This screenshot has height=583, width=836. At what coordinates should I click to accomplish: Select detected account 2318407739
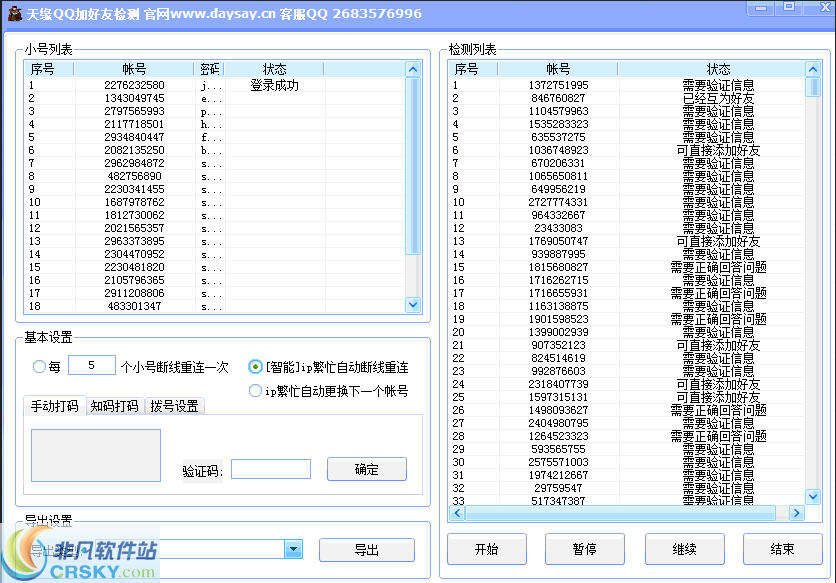(558, 384)
